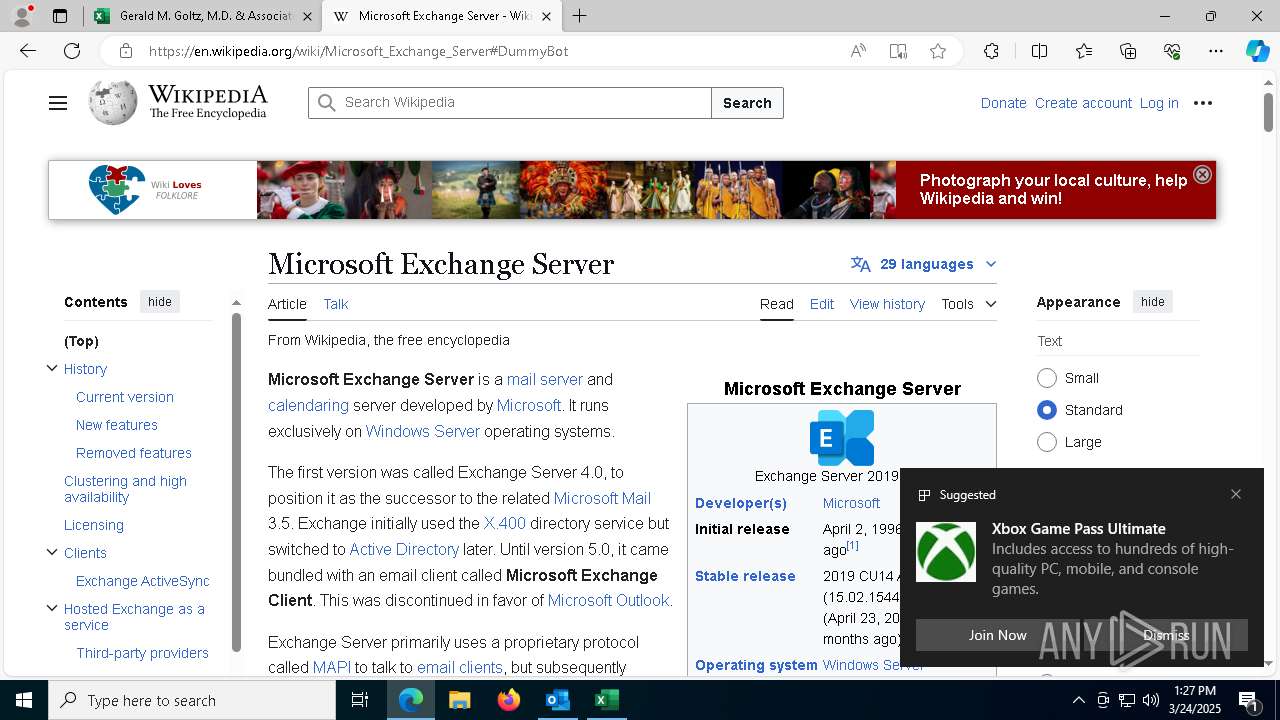This screenshot has width=1280, height=720.
Task: Click the Search button on Wikipedia
Action: click(747, 103)
